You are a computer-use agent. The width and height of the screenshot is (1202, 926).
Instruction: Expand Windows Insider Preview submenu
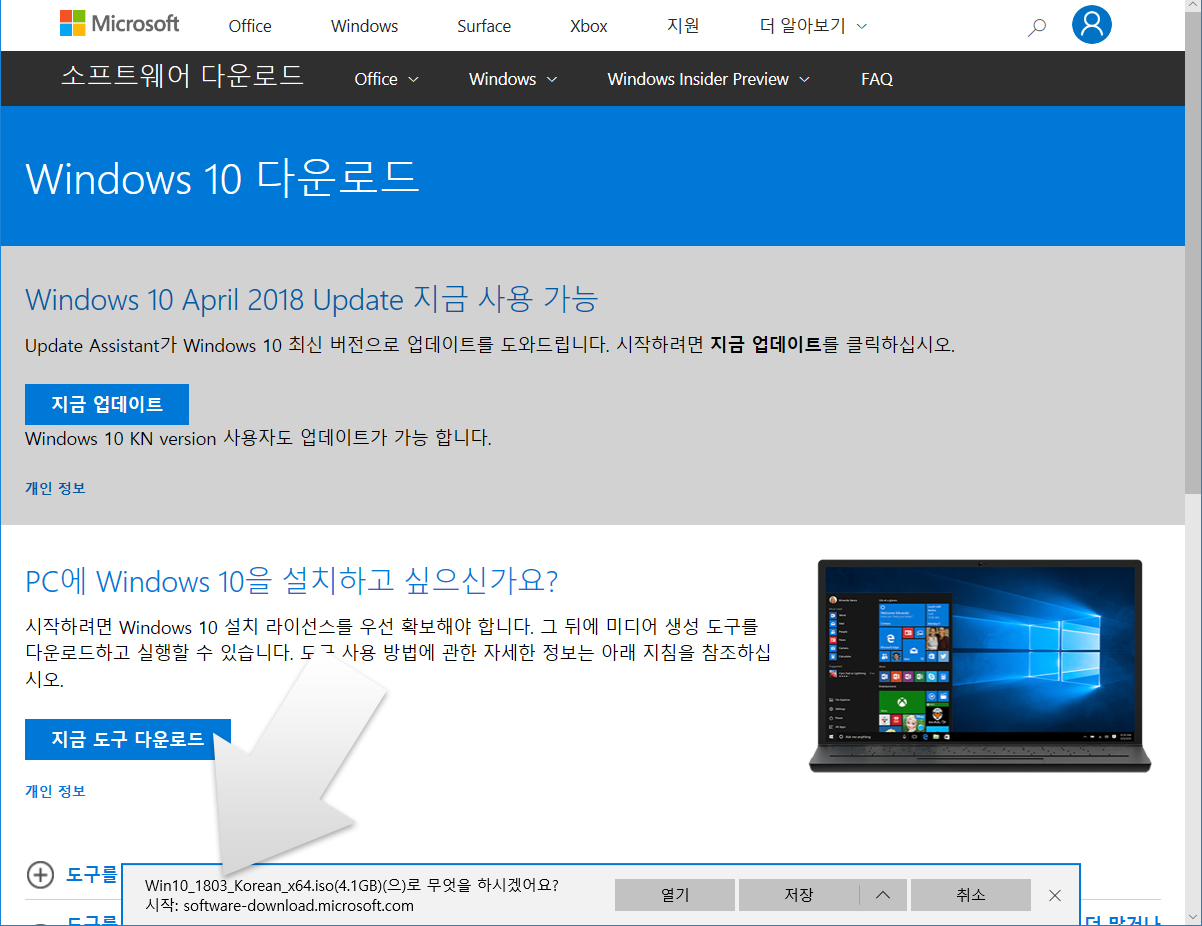click(708, 79)
